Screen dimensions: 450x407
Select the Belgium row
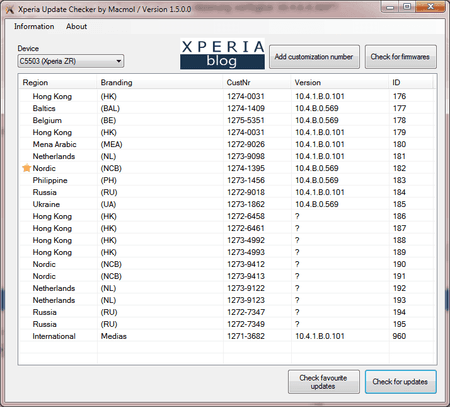227,120
